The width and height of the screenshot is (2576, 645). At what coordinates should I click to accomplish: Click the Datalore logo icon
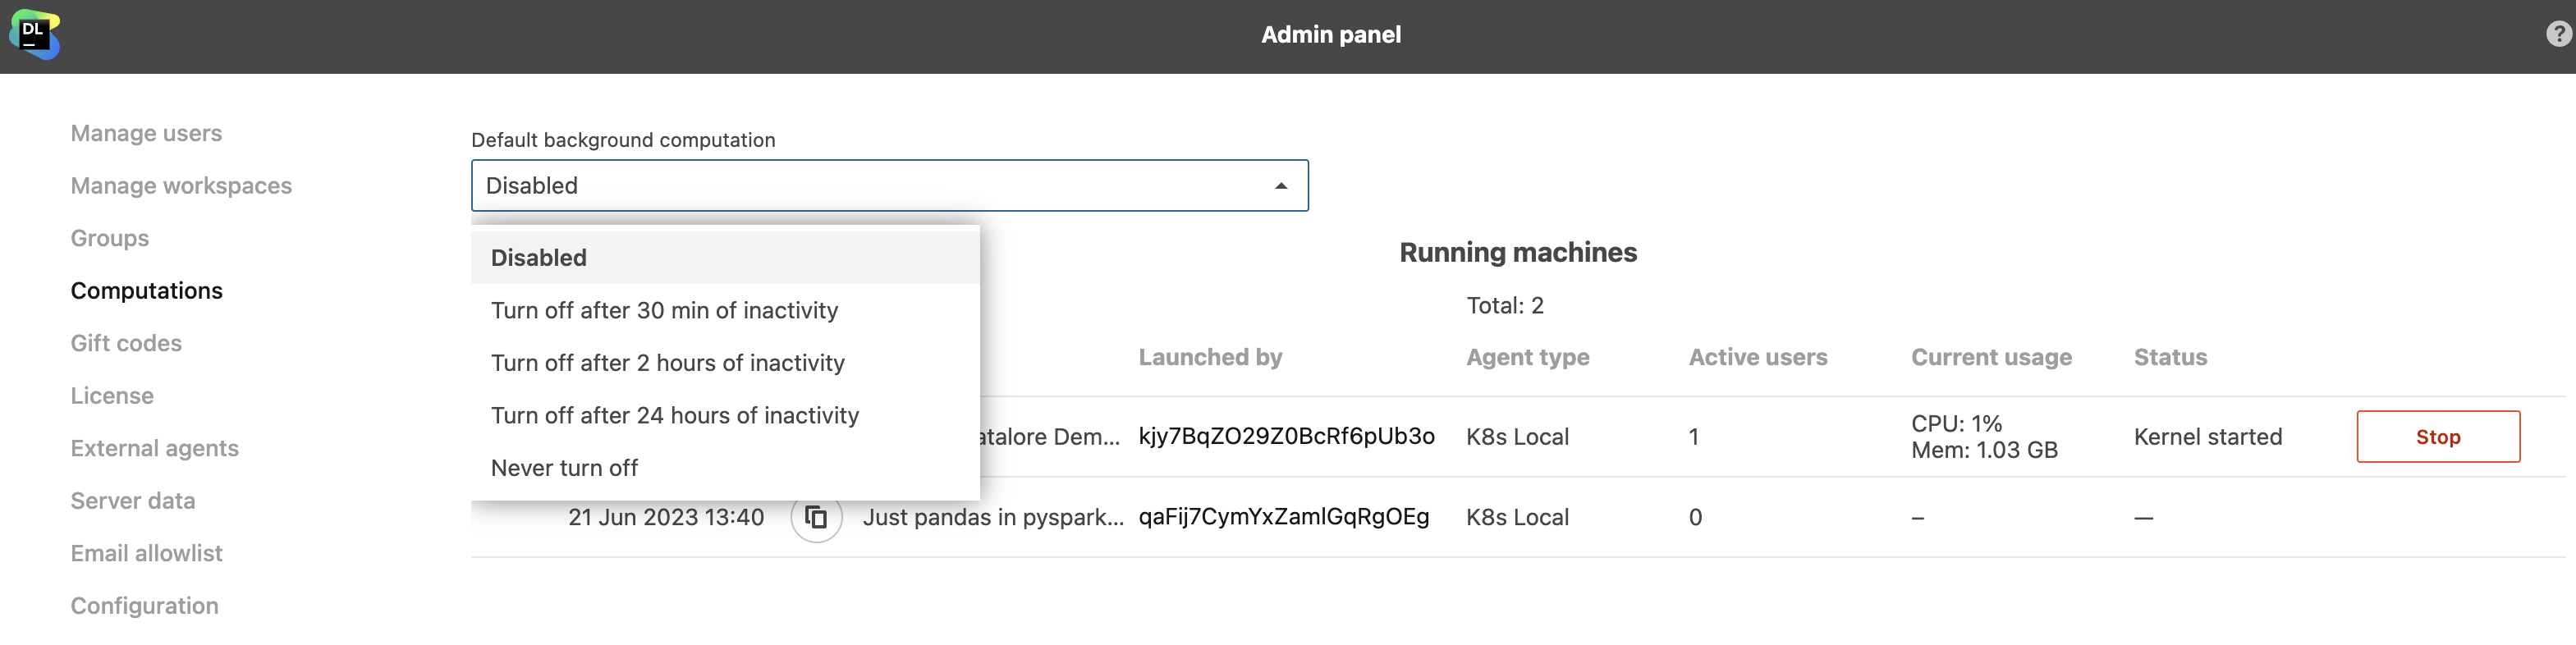[x=34, y=35]
